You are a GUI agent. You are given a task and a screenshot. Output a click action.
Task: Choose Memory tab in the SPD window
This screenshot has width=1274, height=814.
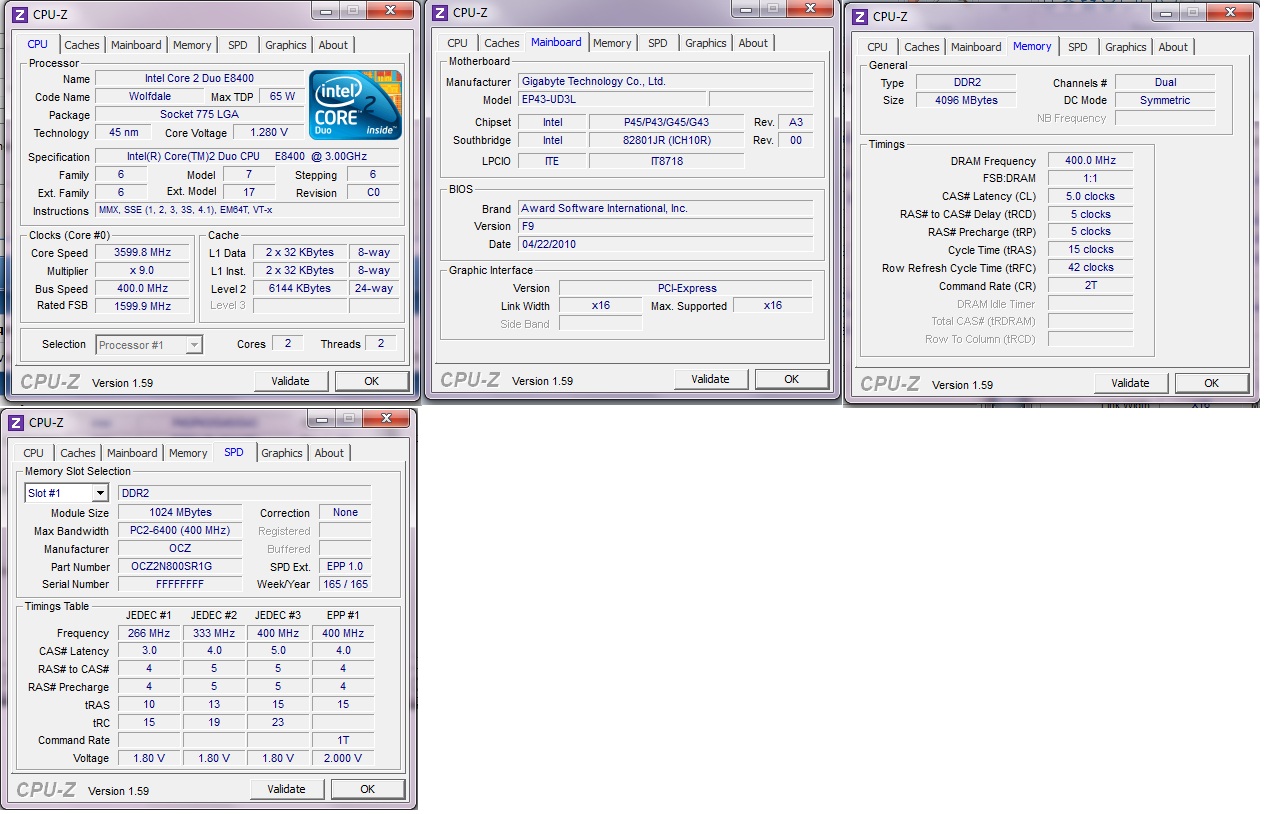click(x=188, y=453)
